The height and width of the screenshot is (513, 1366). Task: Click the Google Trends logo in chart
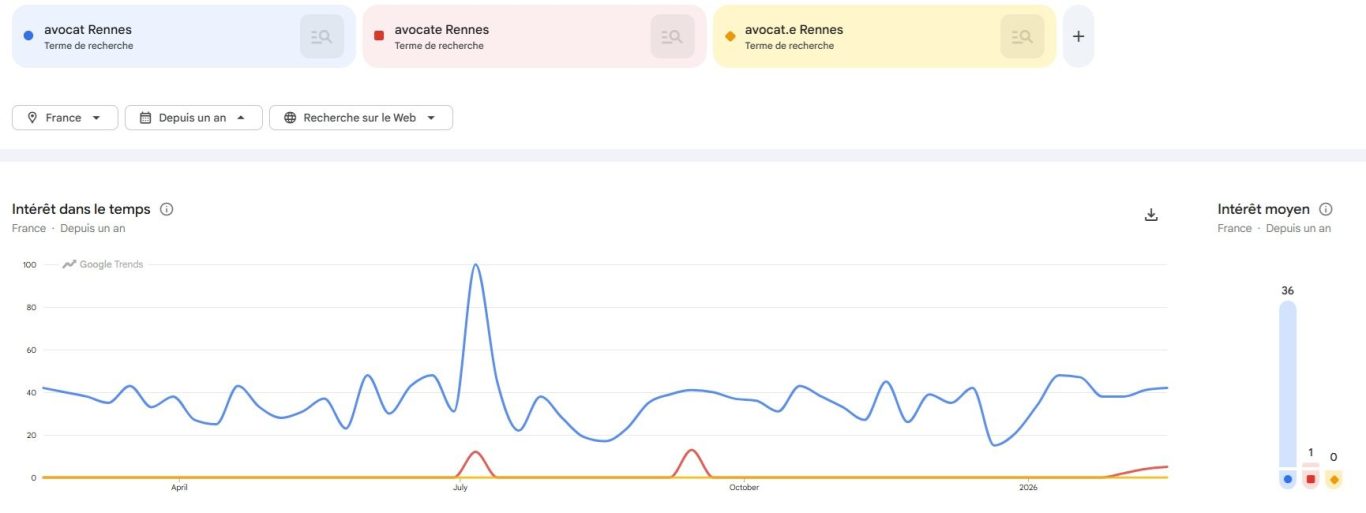tap(103, 265)
